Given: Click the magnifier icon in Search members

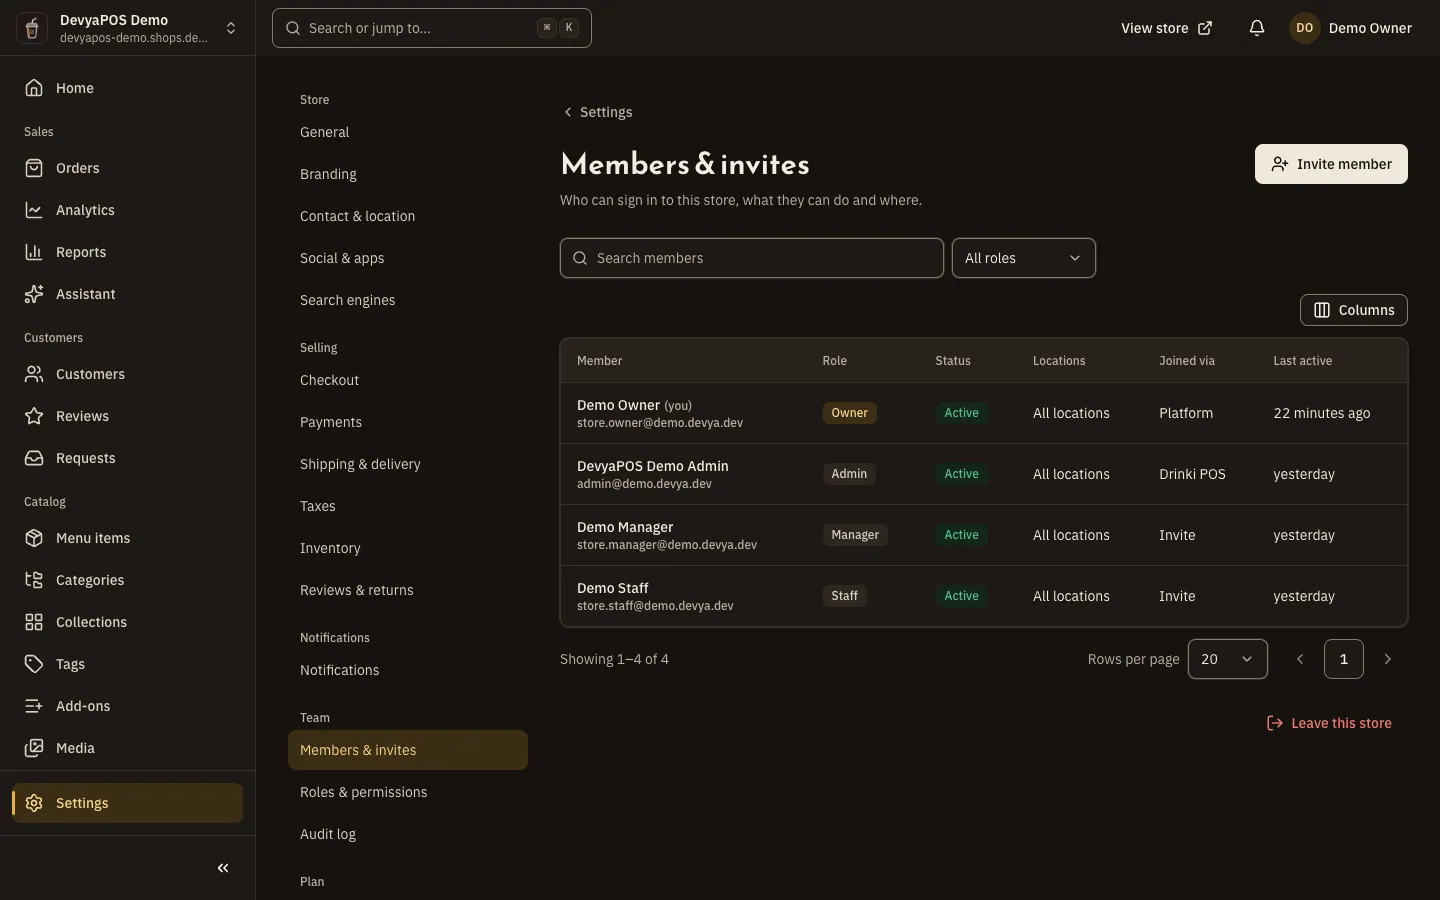Looking at the screenshot, I should click(x=580, y=258).
